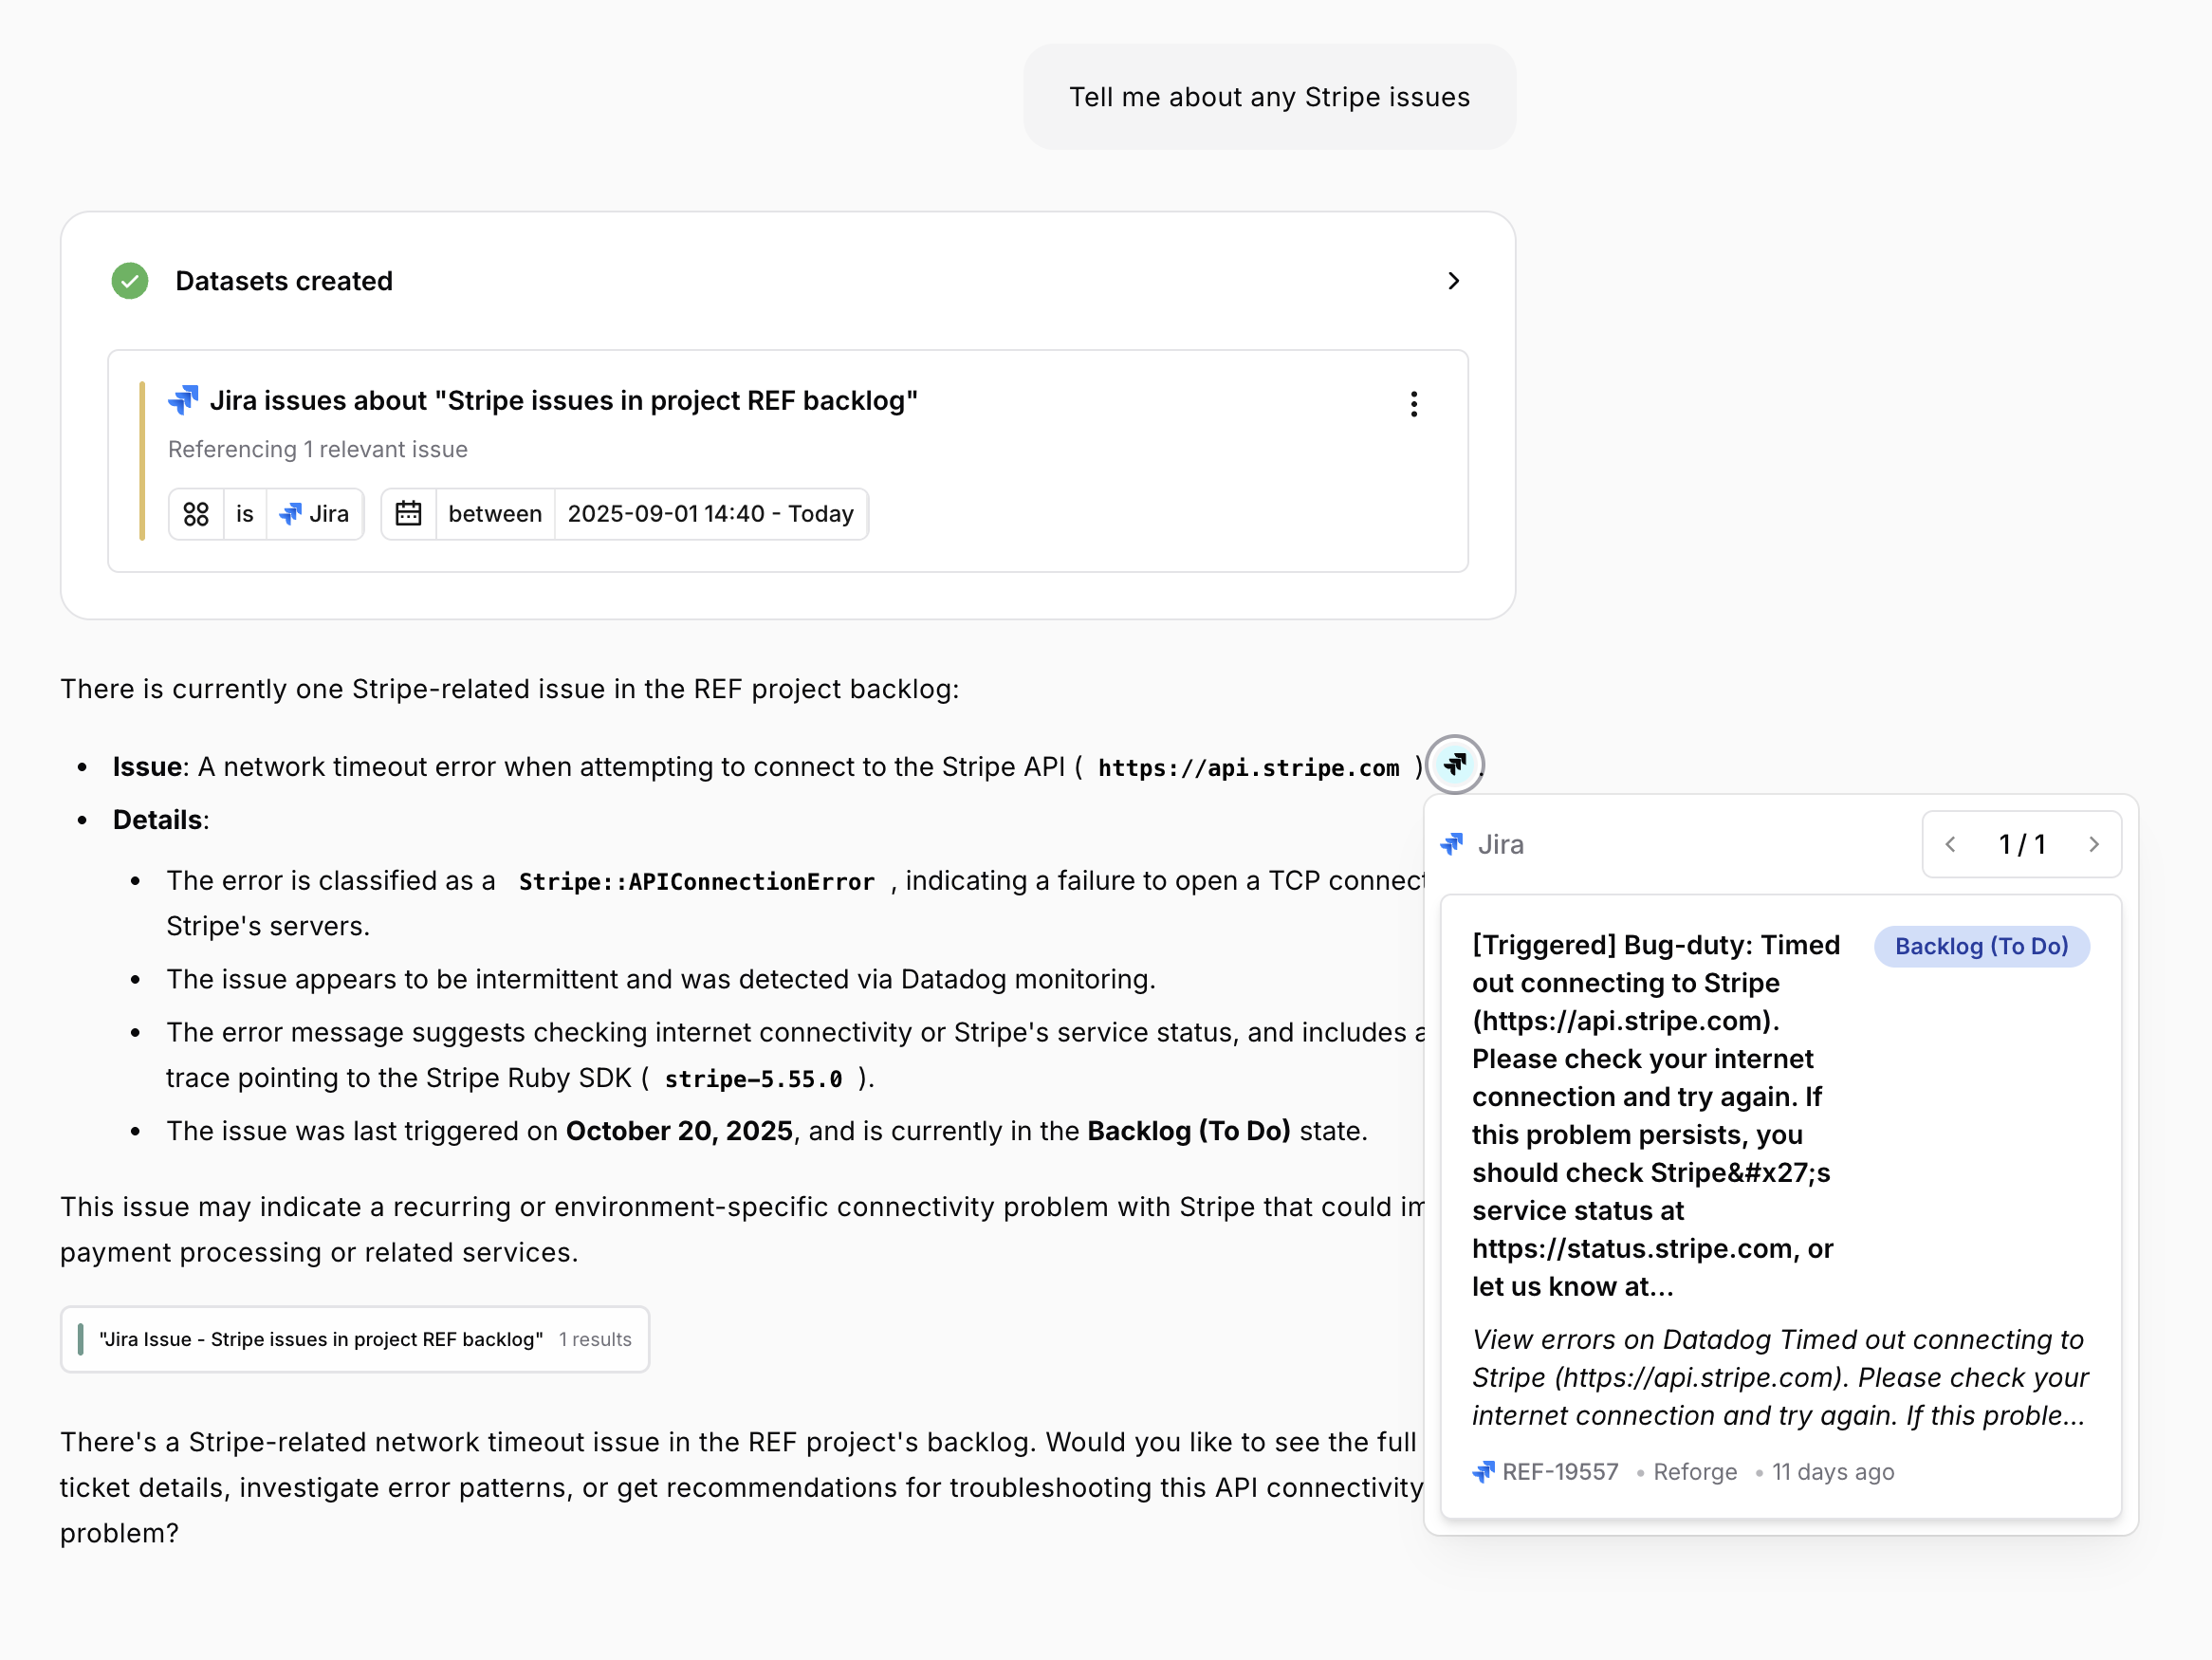Viewport: 2212px width, 1660px height.
Task: Click the Jira icon in the 'is Jira' filter chip
Action: click(x=290, y=514)
